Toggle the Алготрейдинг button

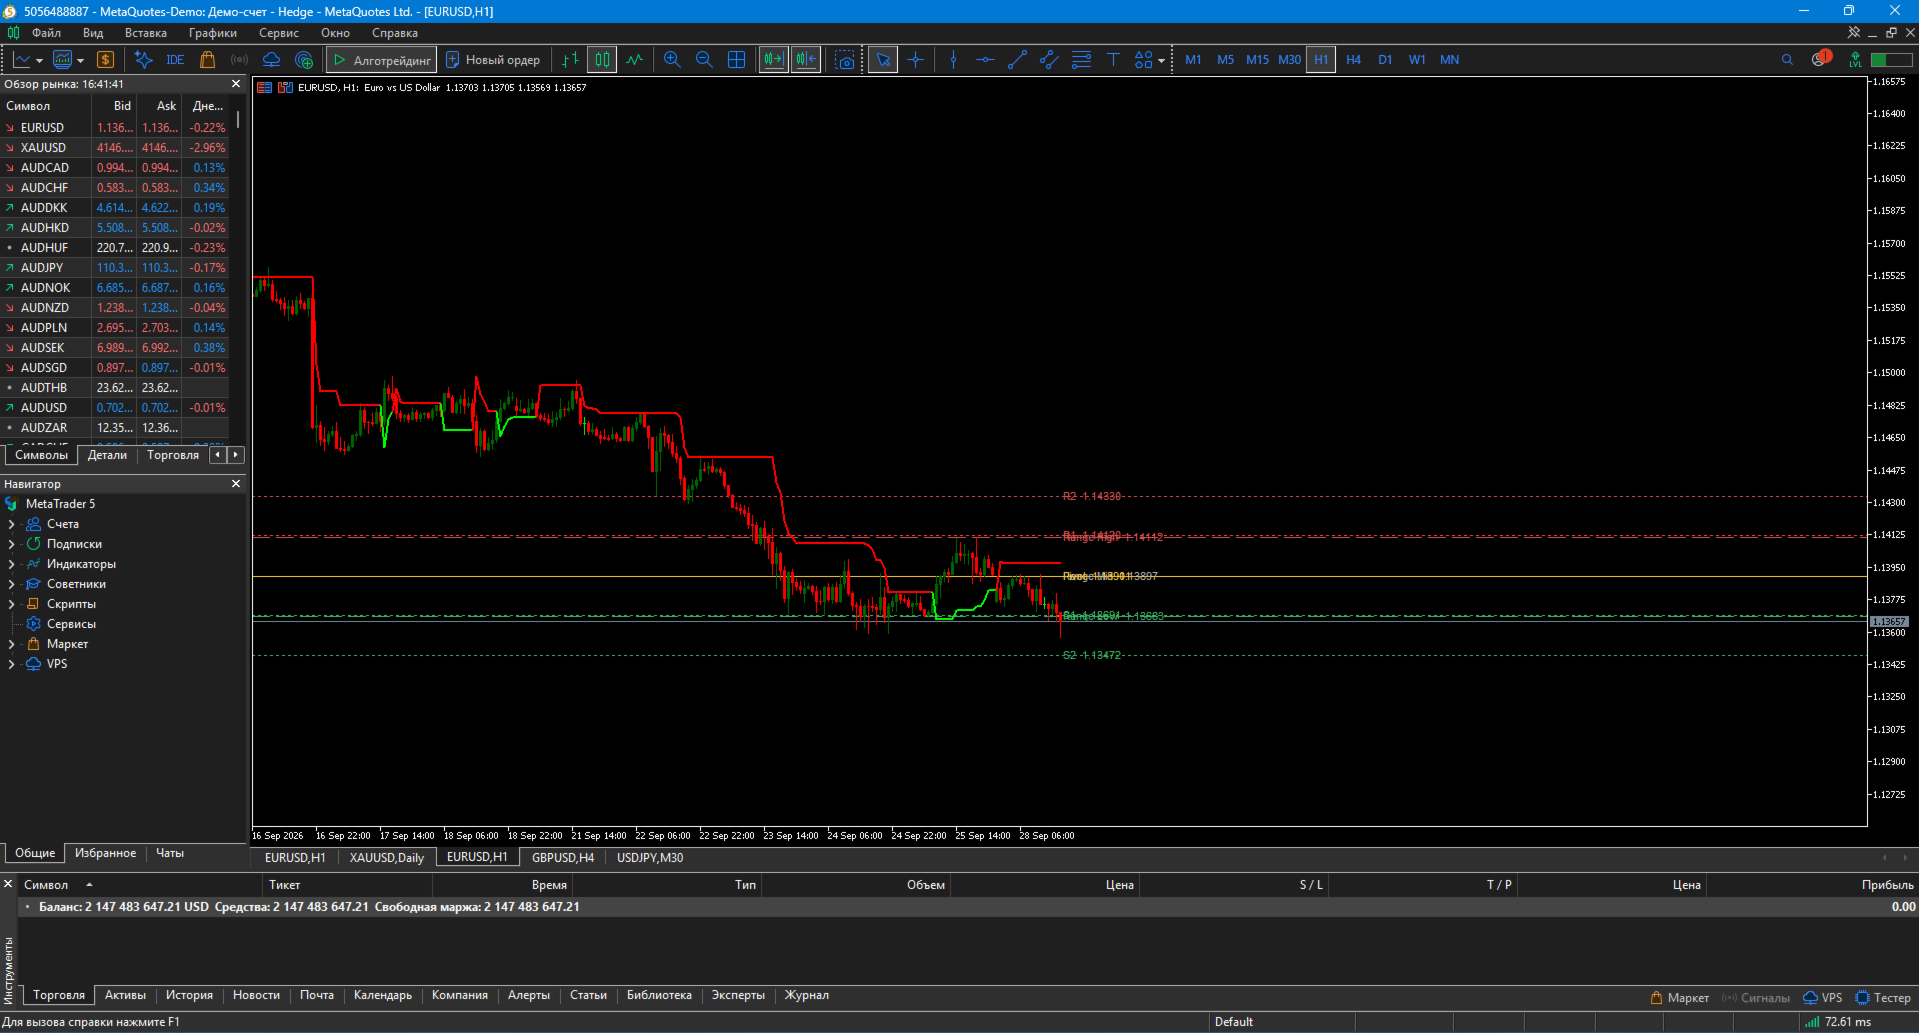[x=382, y=60]
